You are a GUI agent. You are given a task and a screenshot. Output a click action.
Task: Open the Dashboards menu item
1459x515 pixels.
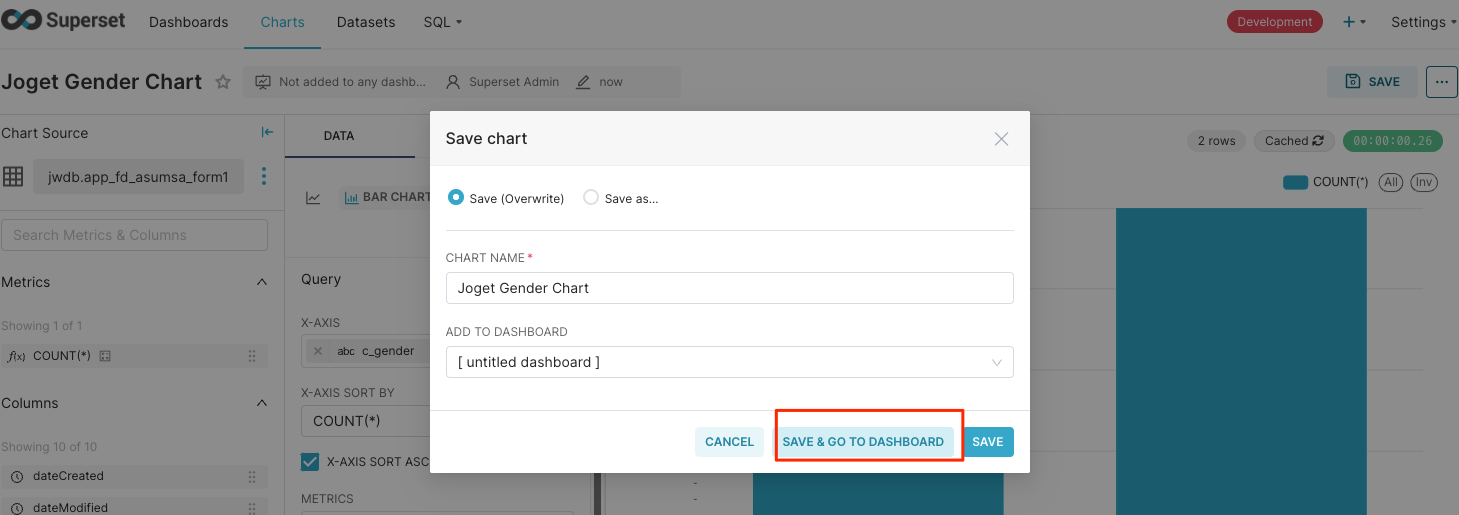click(188, 22)
